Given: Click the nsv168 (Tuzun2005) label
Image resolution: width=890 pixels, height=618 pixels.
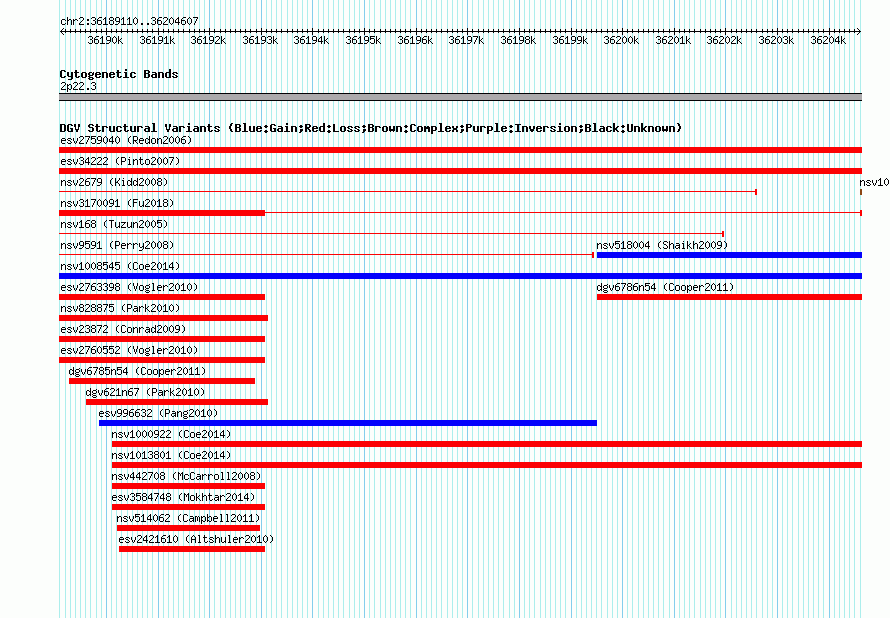Looking at the screenshot, I should [114, 224].
